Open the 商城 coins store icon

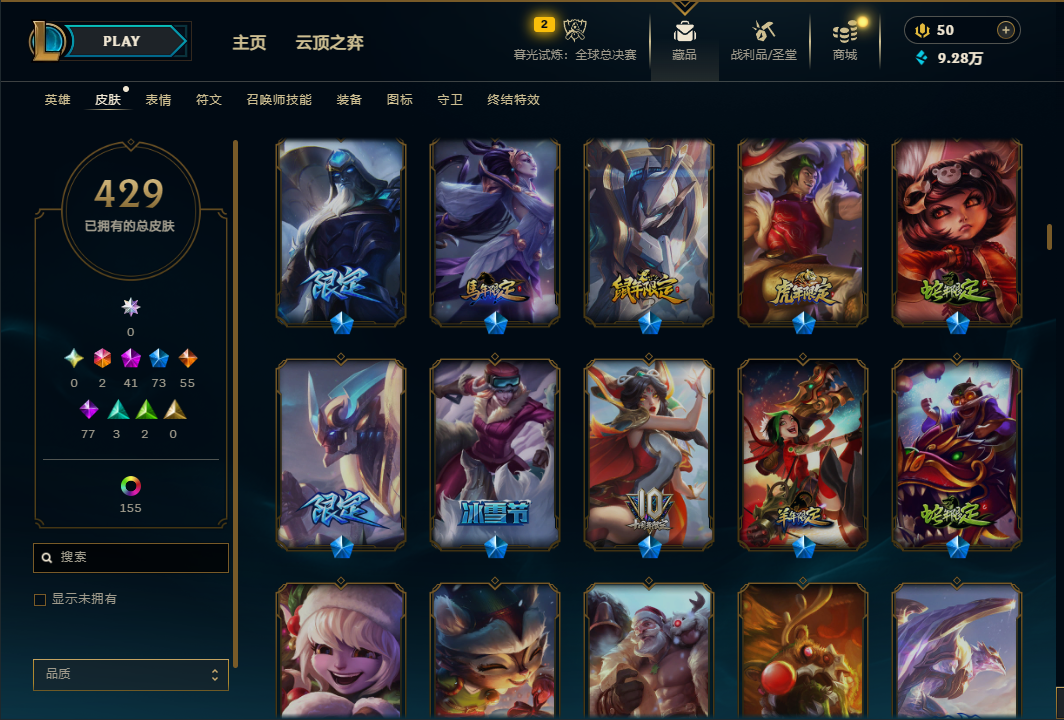[x=845, y=31]
